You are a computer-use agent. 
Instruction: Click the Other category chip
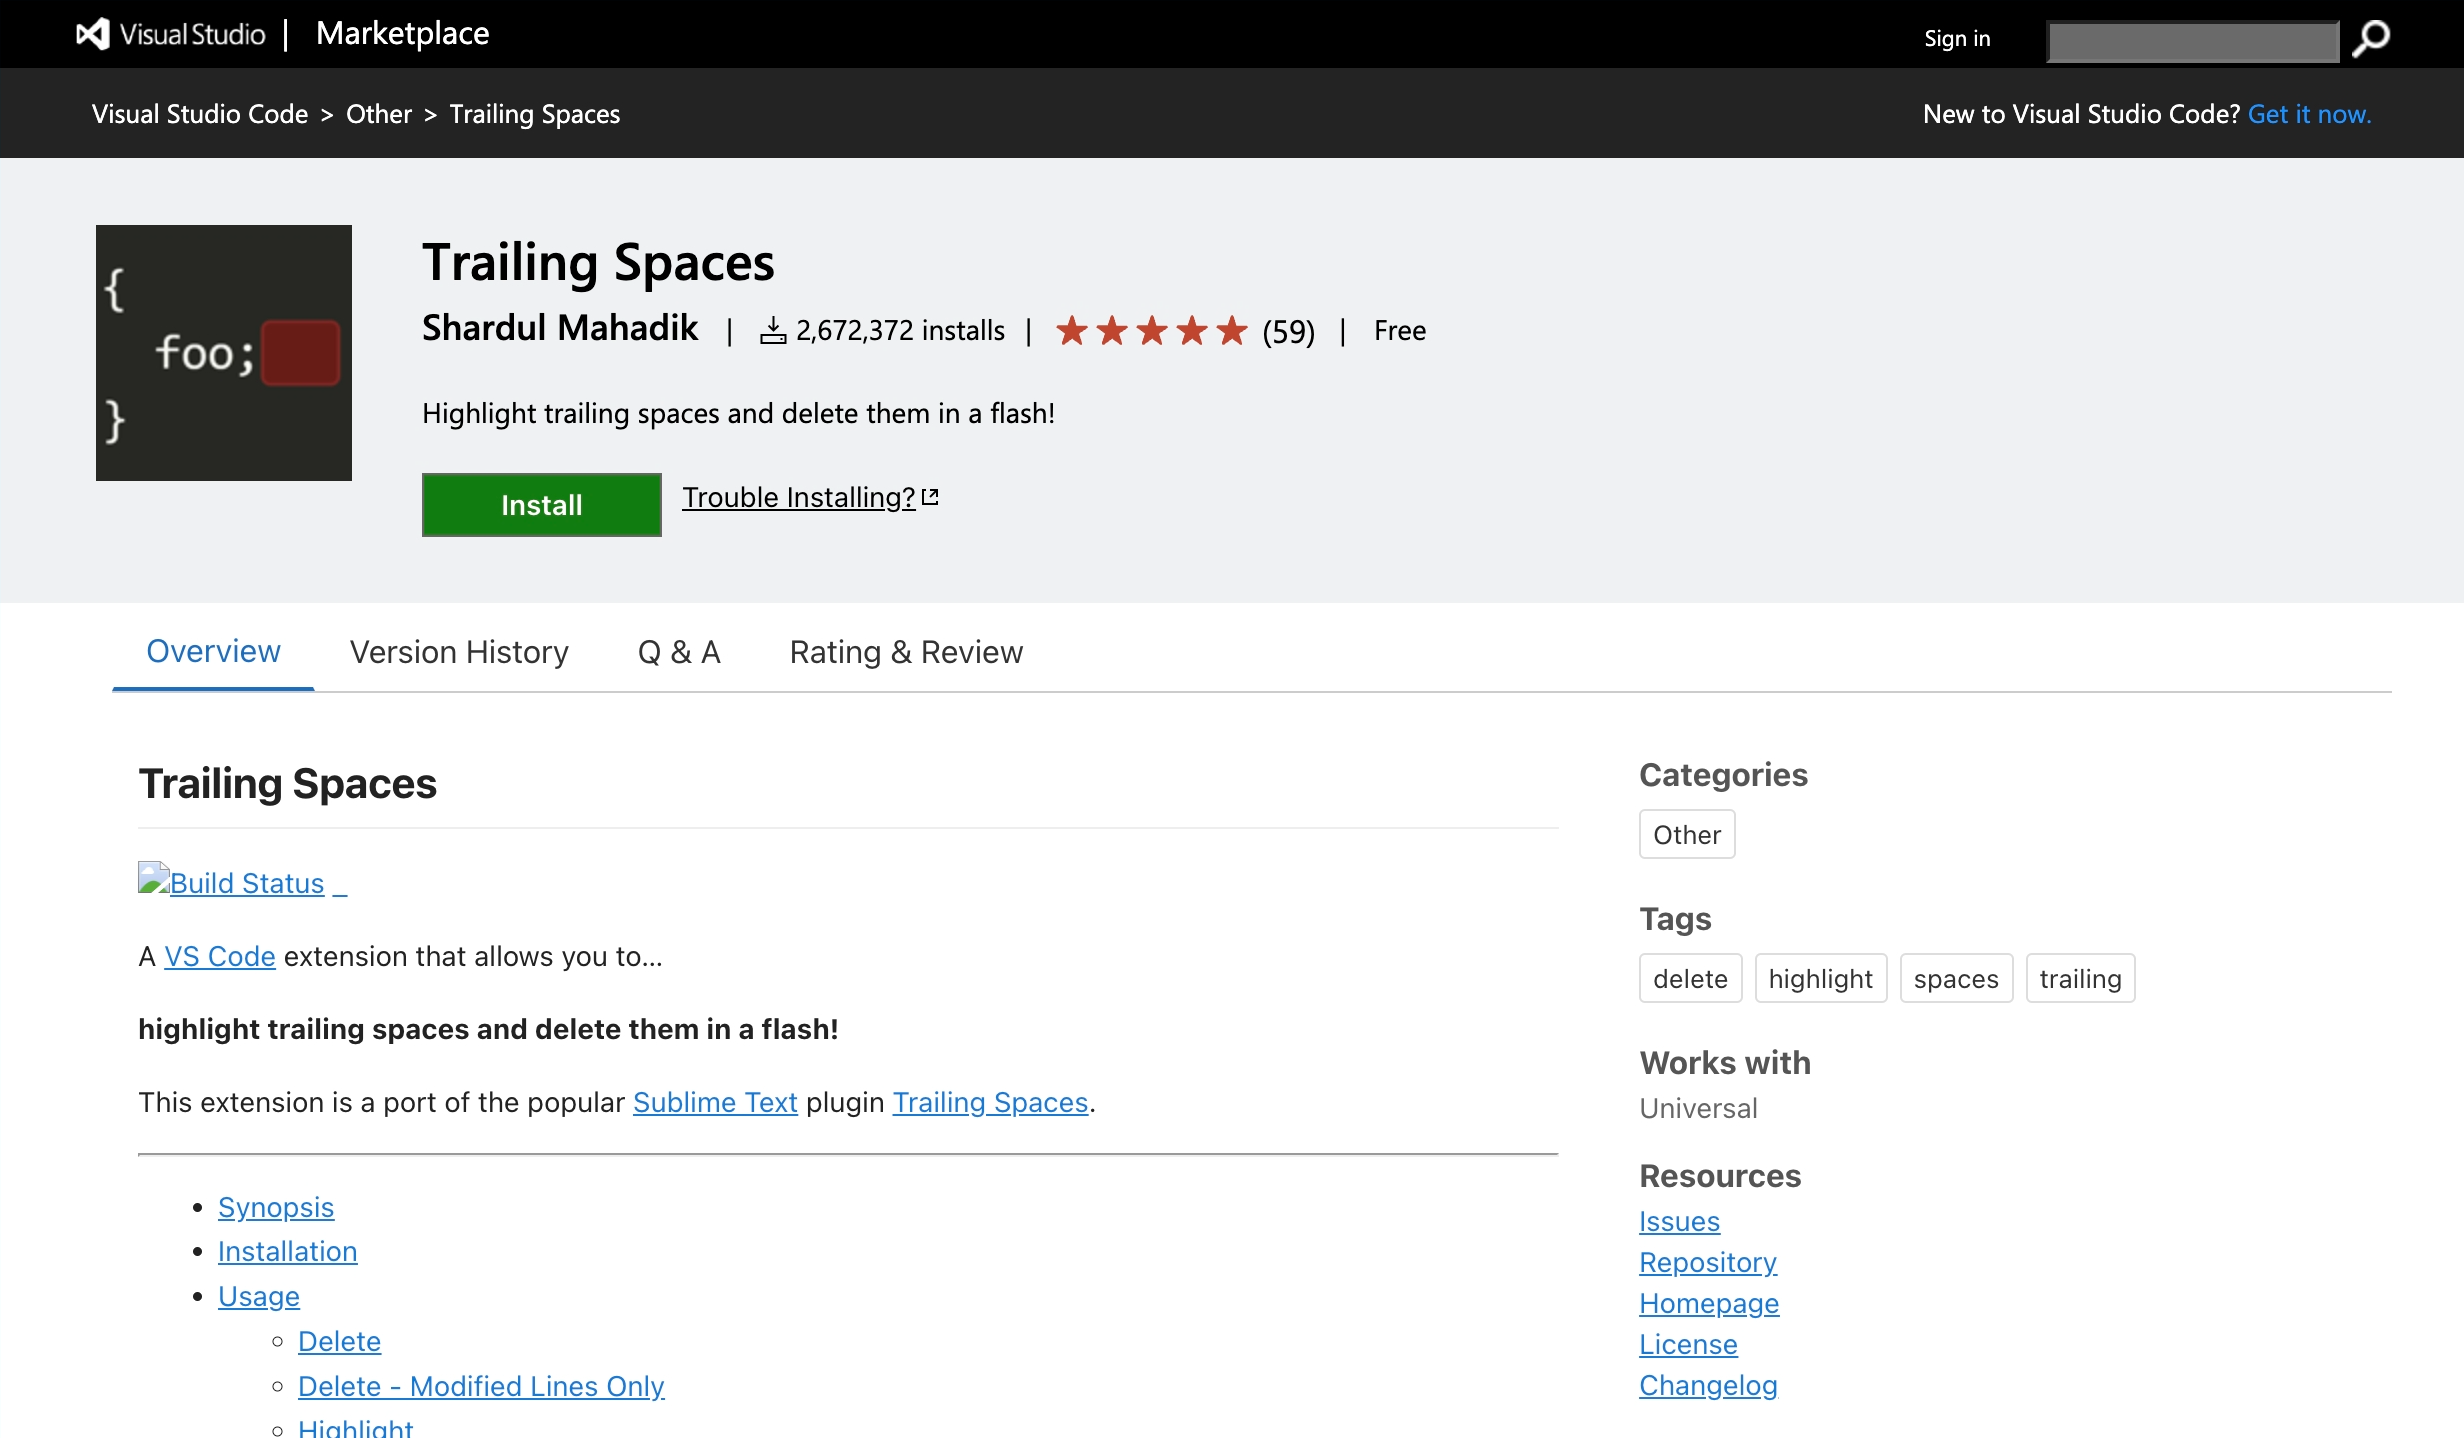(x=1687, y=835)
